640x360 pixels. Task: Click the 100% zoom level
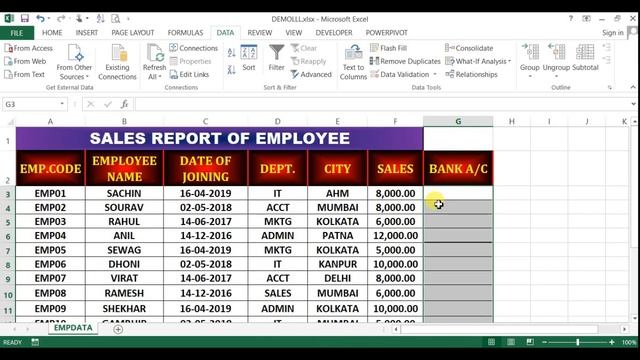[x=629, y=342]
